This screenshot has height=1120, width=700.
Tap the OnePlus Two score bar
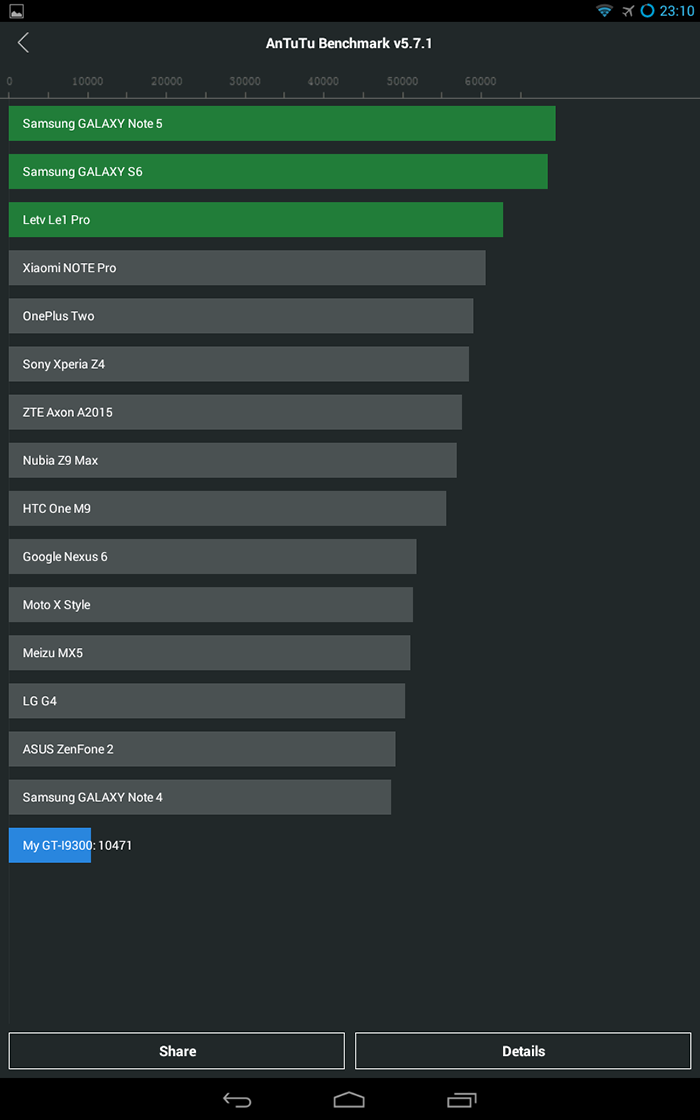pyautogui.click(x=240, y=316)
